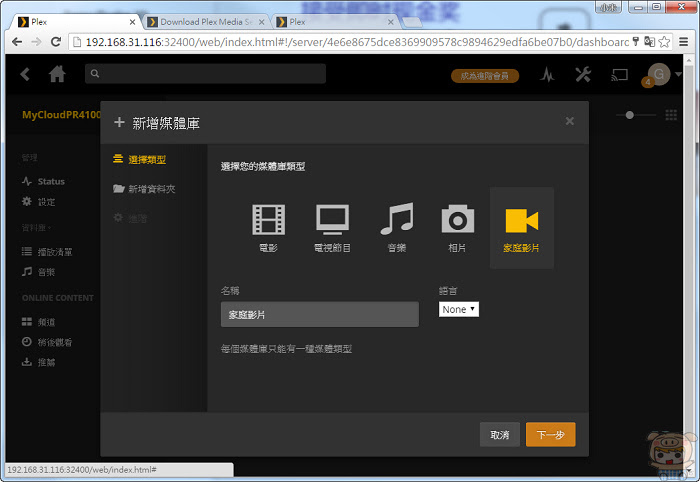
Task: Click the browser back arrow
Action: click(17, 42)
